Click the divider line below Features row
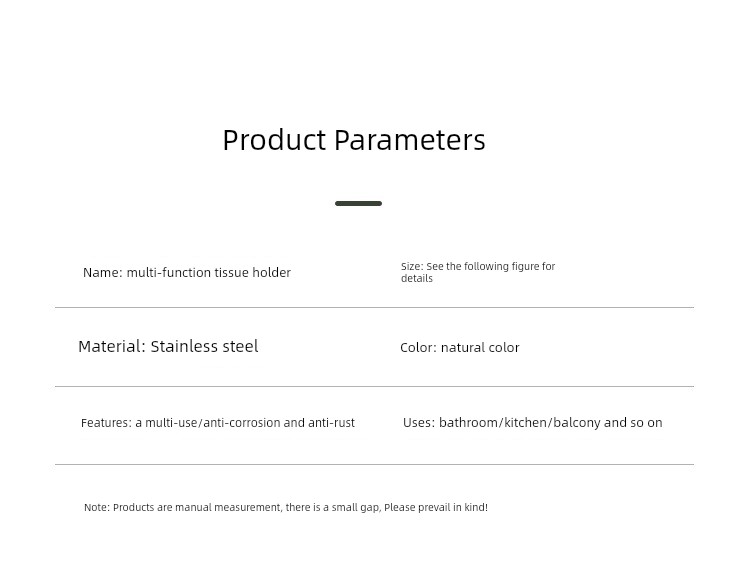The height and width of the screenshot is (588, 750). (375, 464)
